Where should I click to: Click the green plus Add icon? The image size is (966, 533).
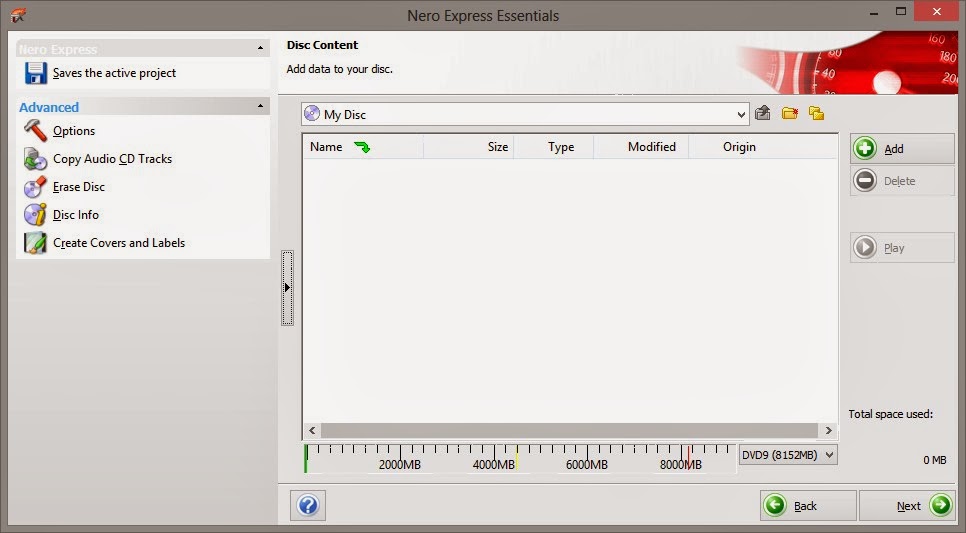coord(865,149)
